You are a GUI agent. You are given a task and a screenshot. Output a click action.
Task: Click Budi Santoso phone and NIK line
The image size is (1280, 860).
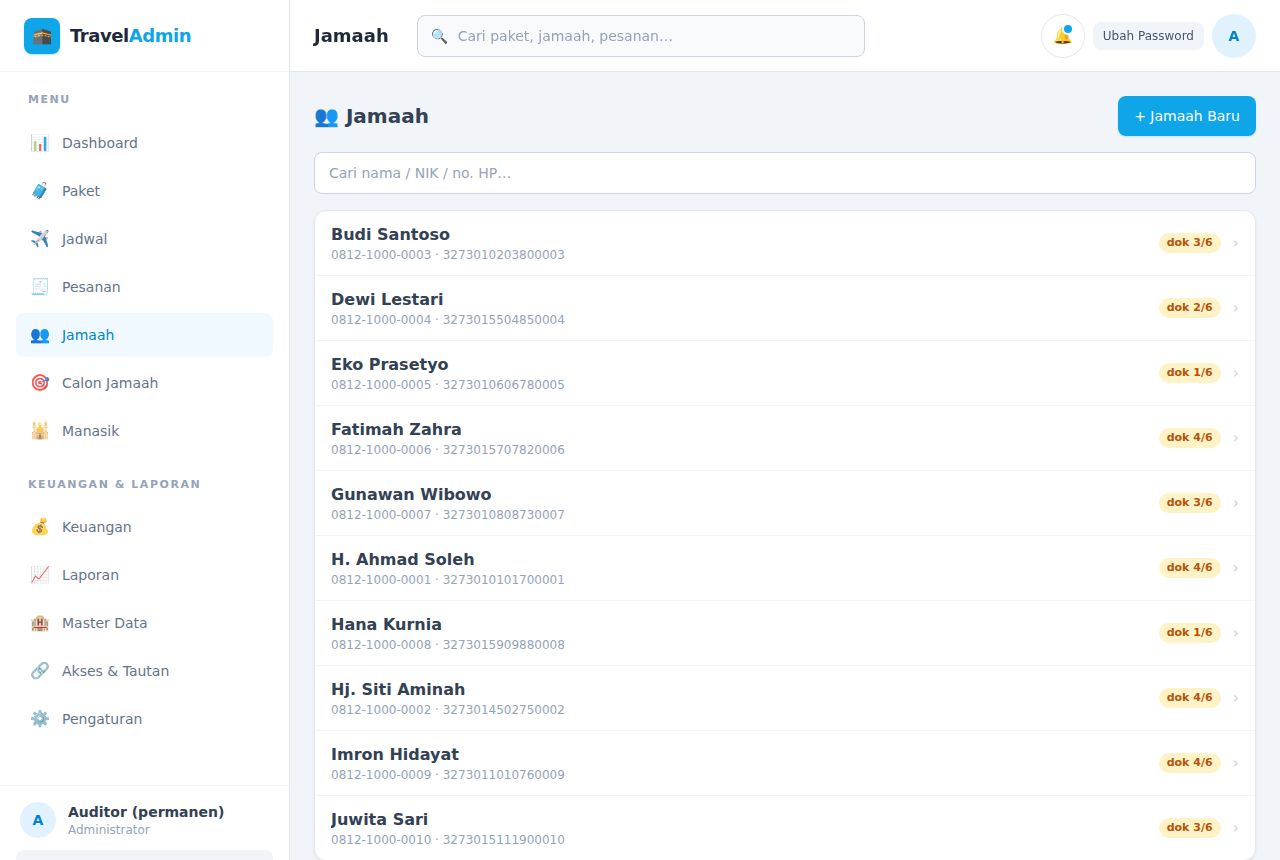448,255
